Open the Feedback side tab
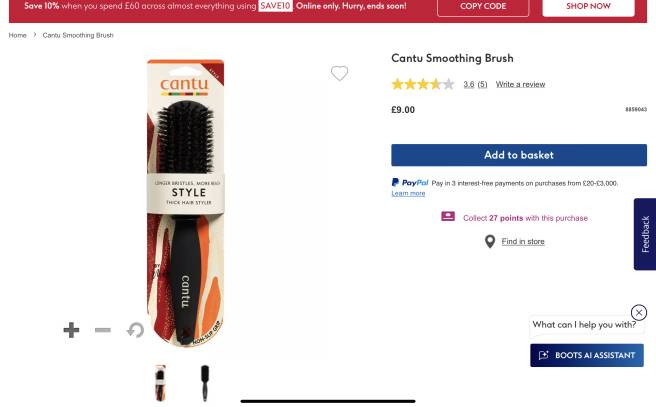656x407 pixels. pos(645,234)
